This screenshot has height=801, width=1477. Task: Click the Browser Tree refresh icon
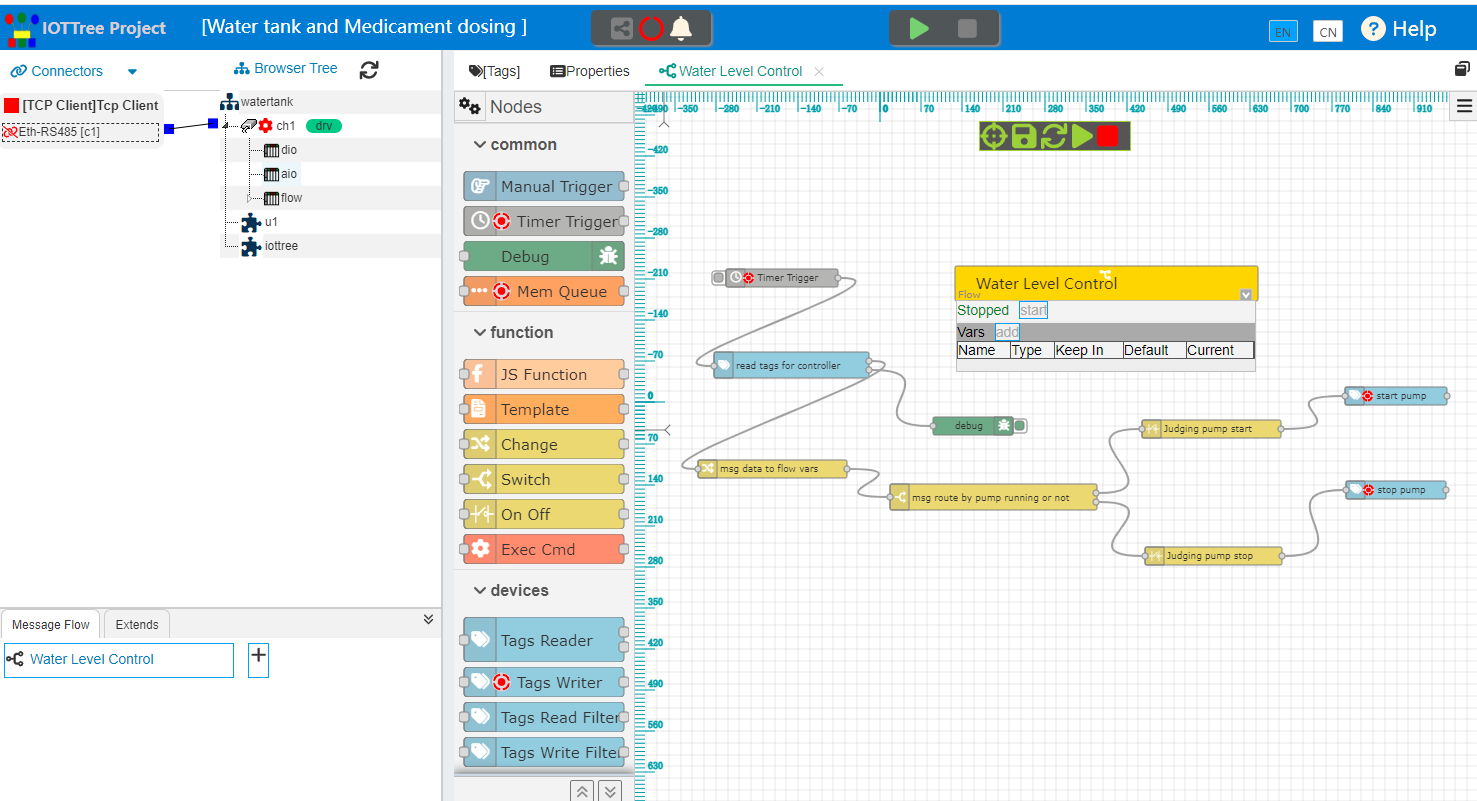(369, 70)
